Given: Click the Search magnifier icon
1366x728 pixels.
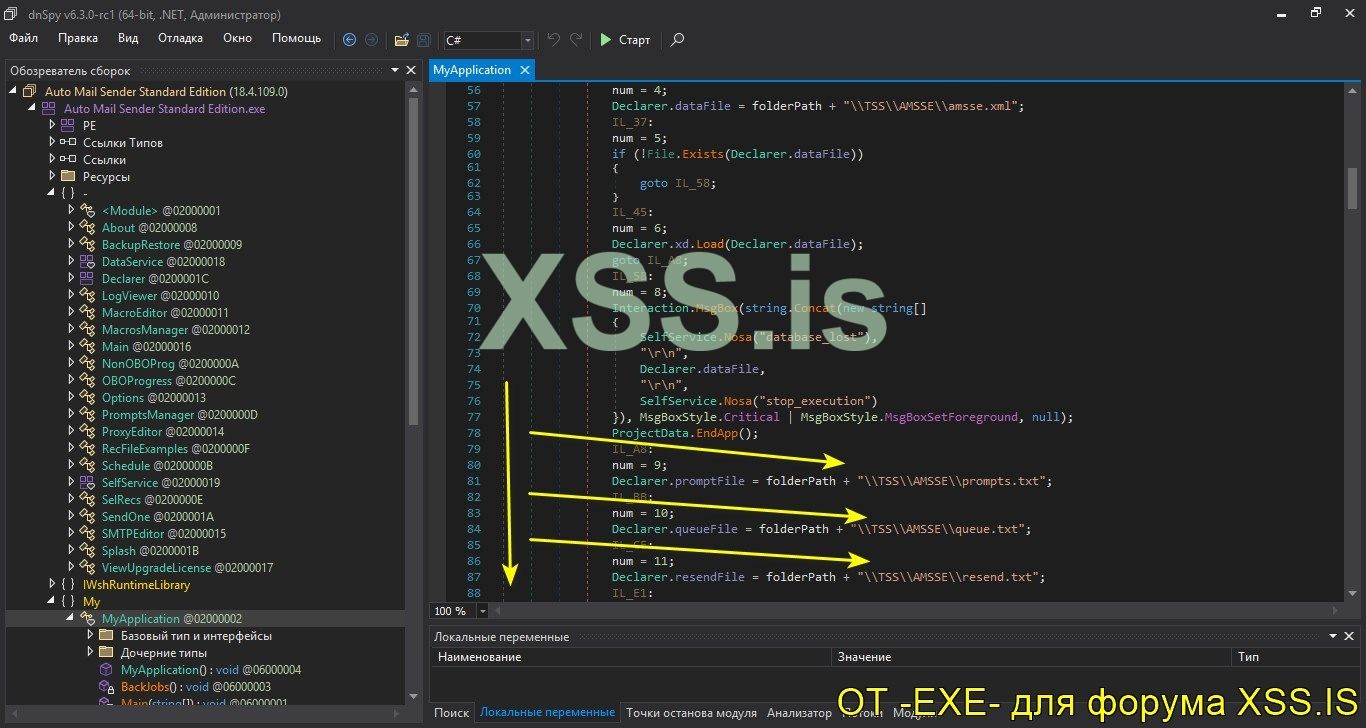Looking at the screenshot, I should pos(678,40).
